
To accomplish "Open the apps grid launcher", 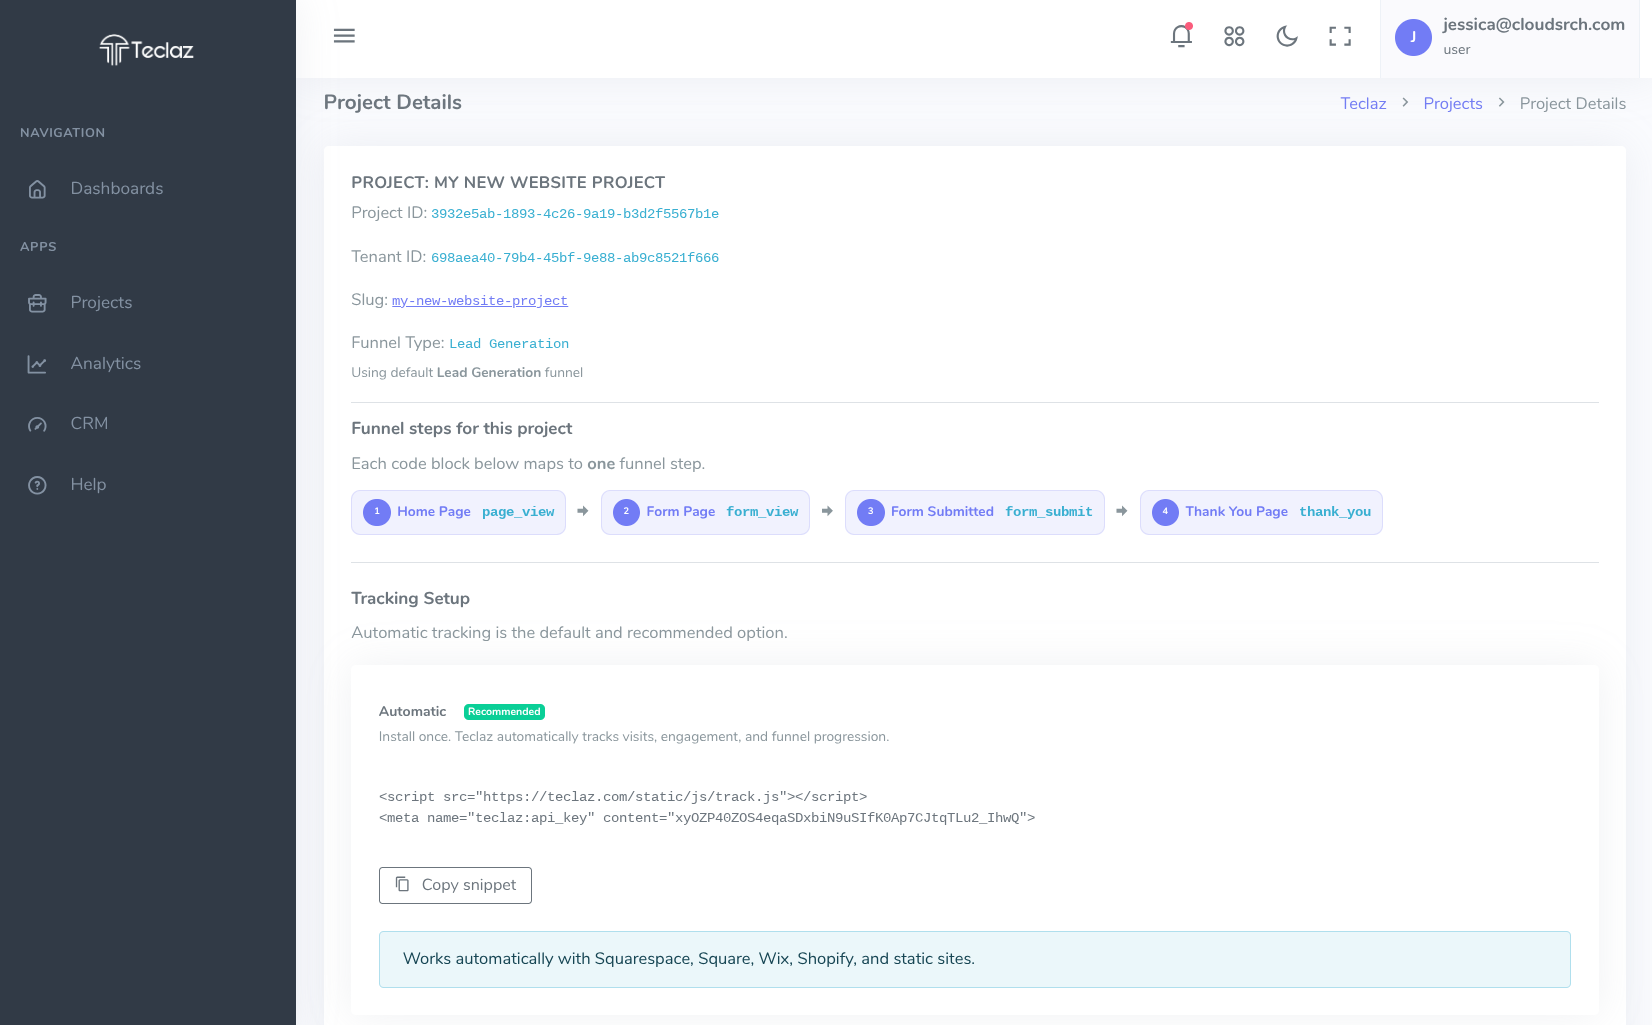I will [1234, 36].
